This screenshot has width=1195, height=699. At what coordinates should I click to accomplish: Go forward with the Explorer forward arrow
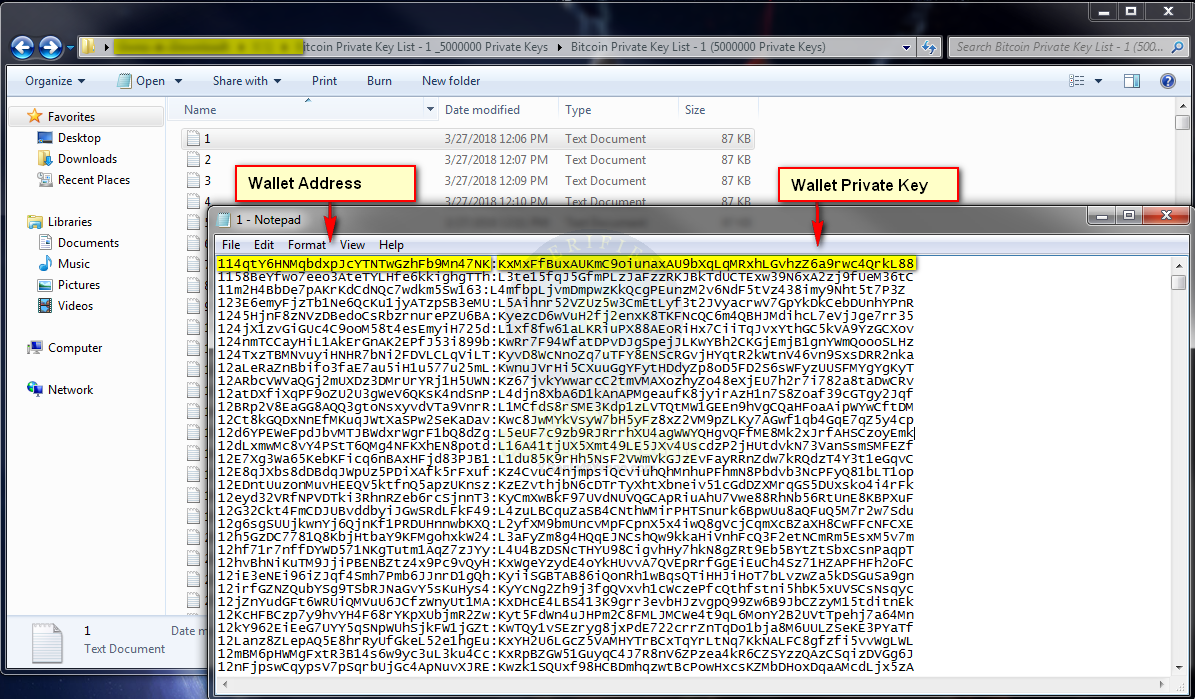(x=50, y=47)
